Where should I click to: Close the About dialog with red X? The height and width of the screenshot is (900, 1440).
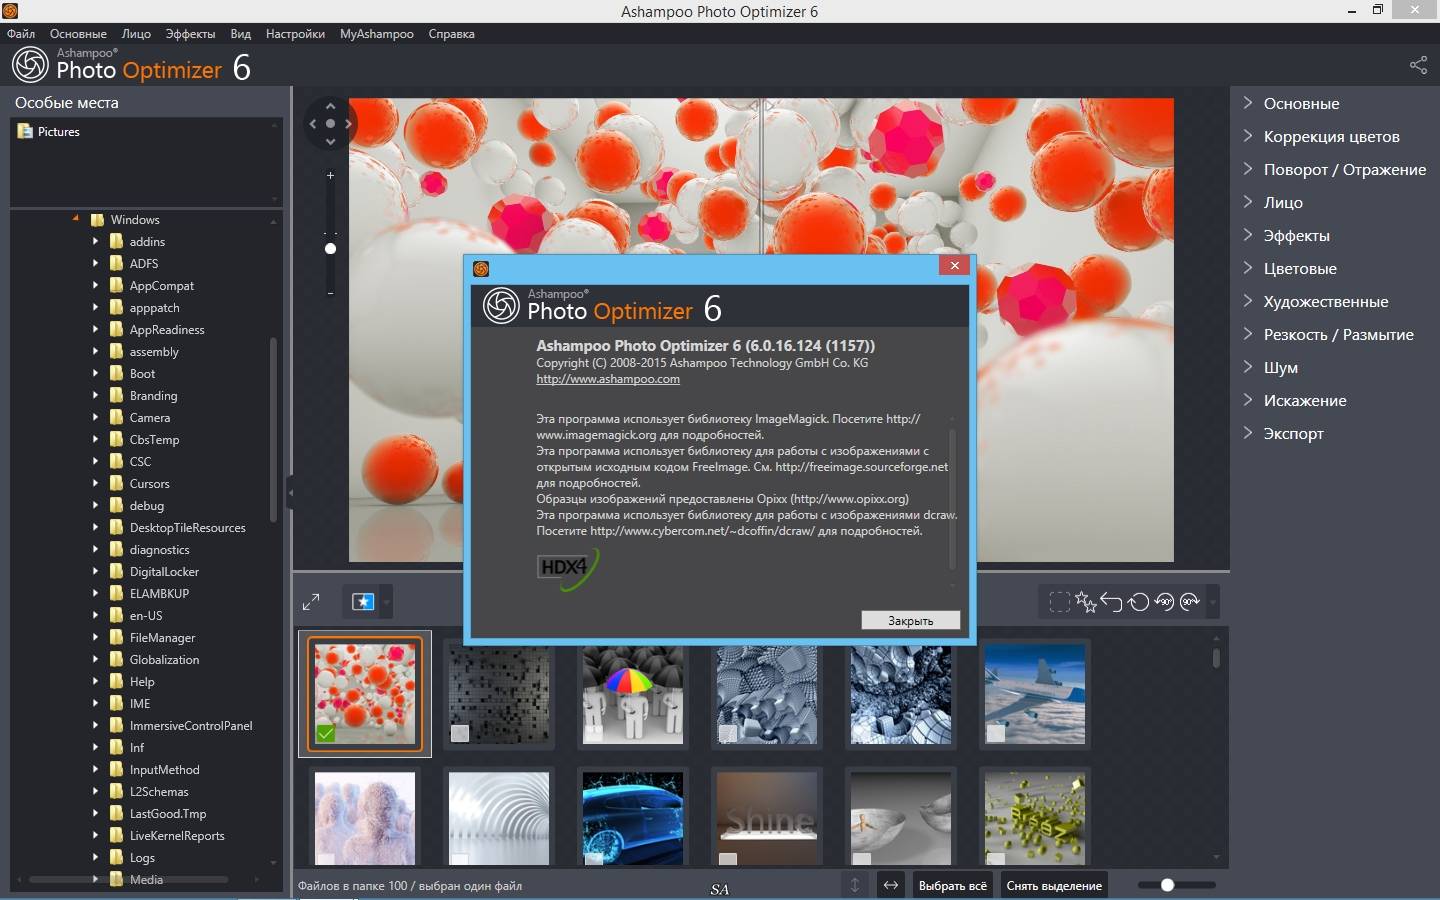[955, 265]
